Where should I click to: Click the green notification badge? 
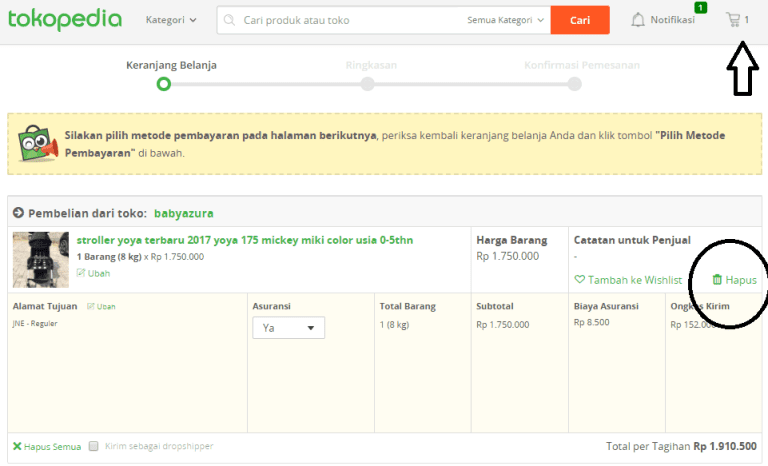(x=701, y=7)
